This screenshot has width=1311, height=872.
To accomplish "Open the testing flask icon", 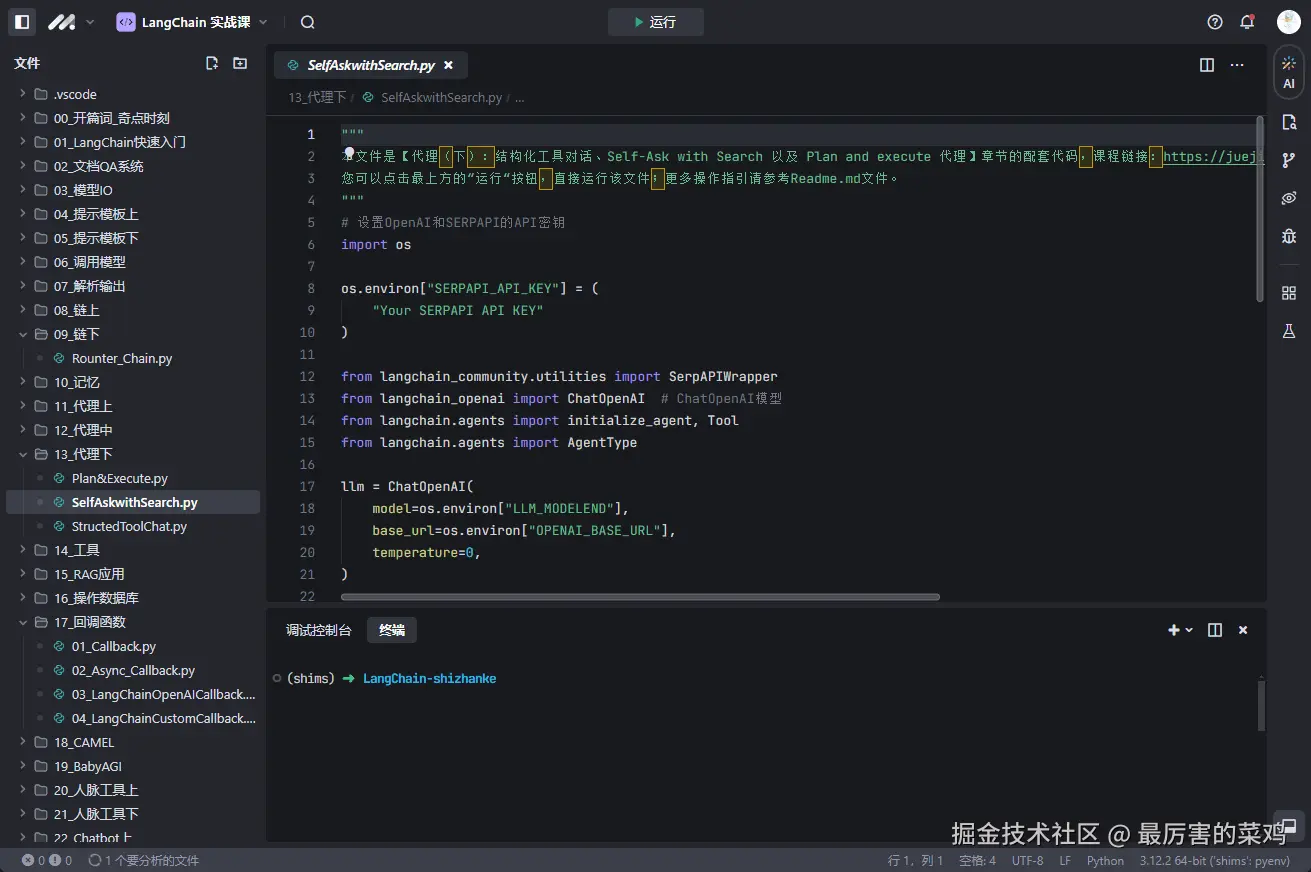I will pos(1289,331).
